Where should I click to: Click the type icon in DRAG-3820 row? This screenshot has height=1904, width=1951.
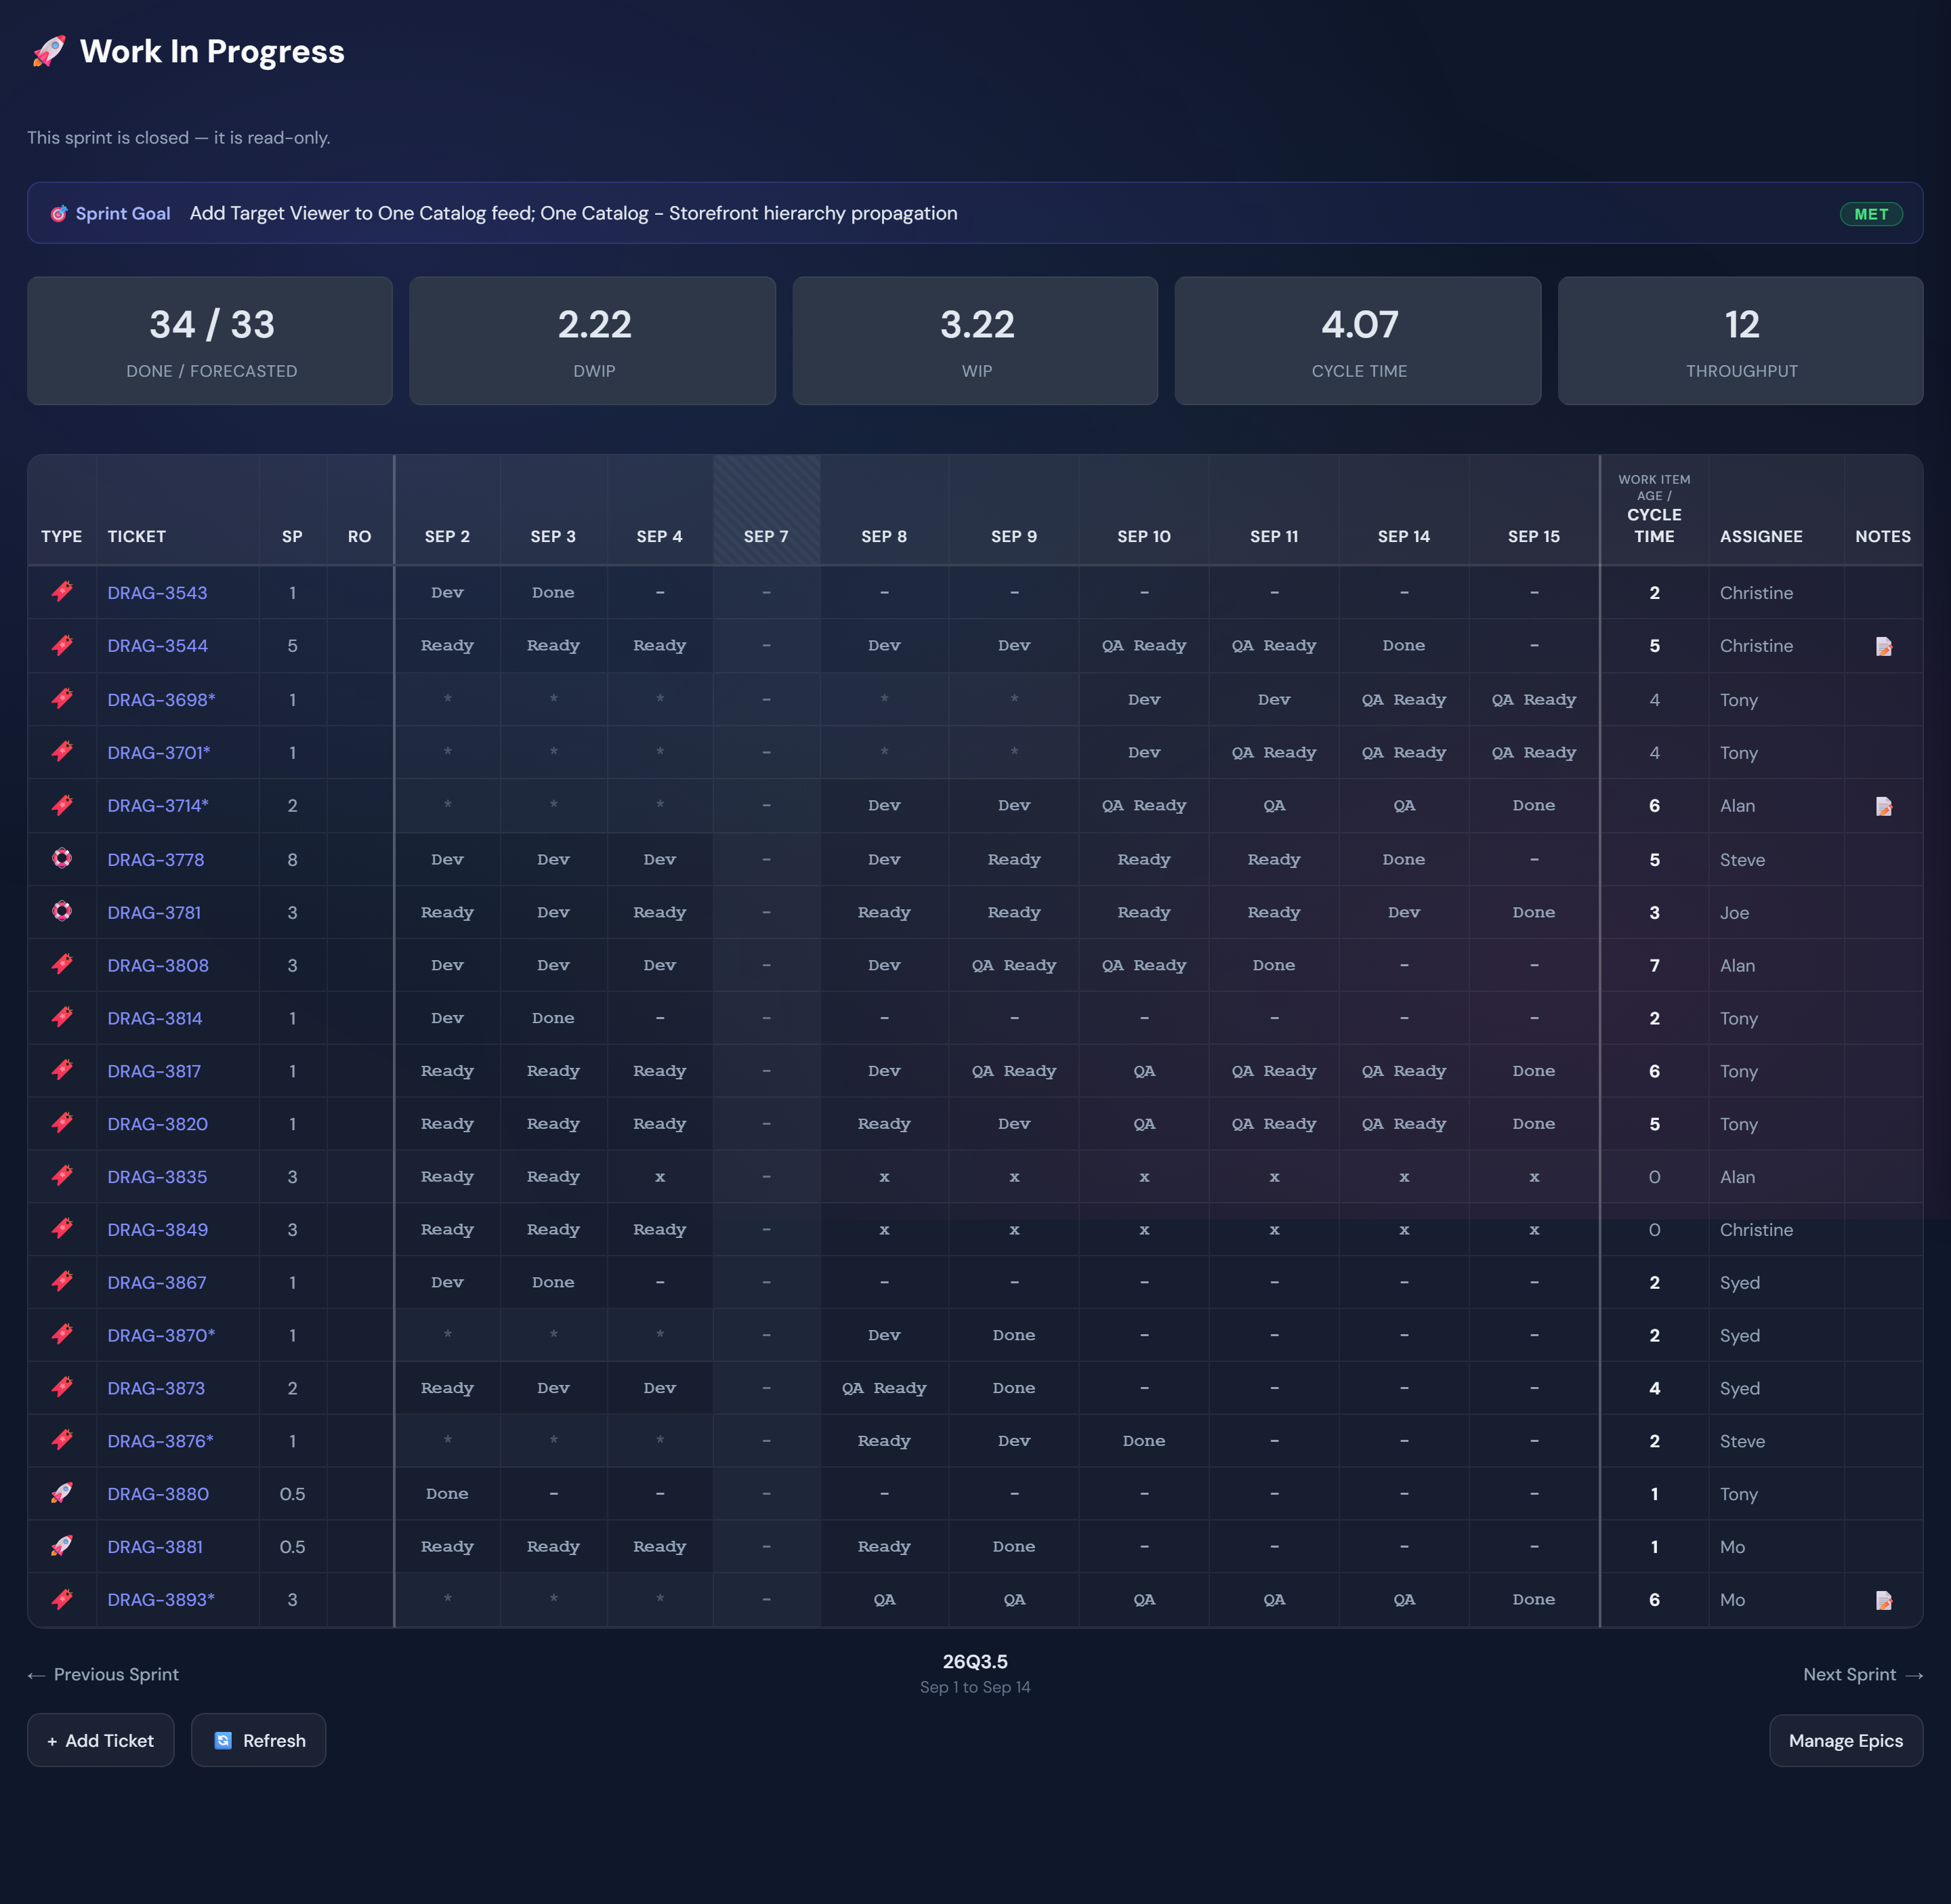pos(62,1123)
